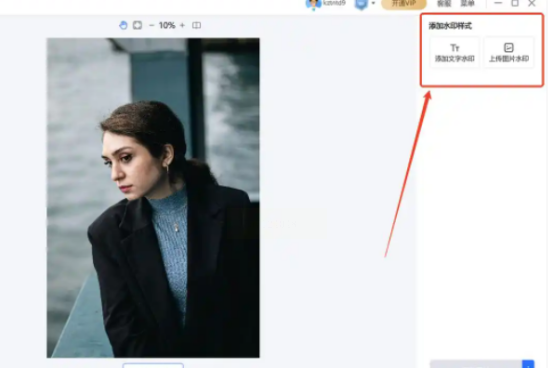Click the outlined button below the photo
This screenshot has width=554, height=368.
pyautogui.click(x=153, y=365)
